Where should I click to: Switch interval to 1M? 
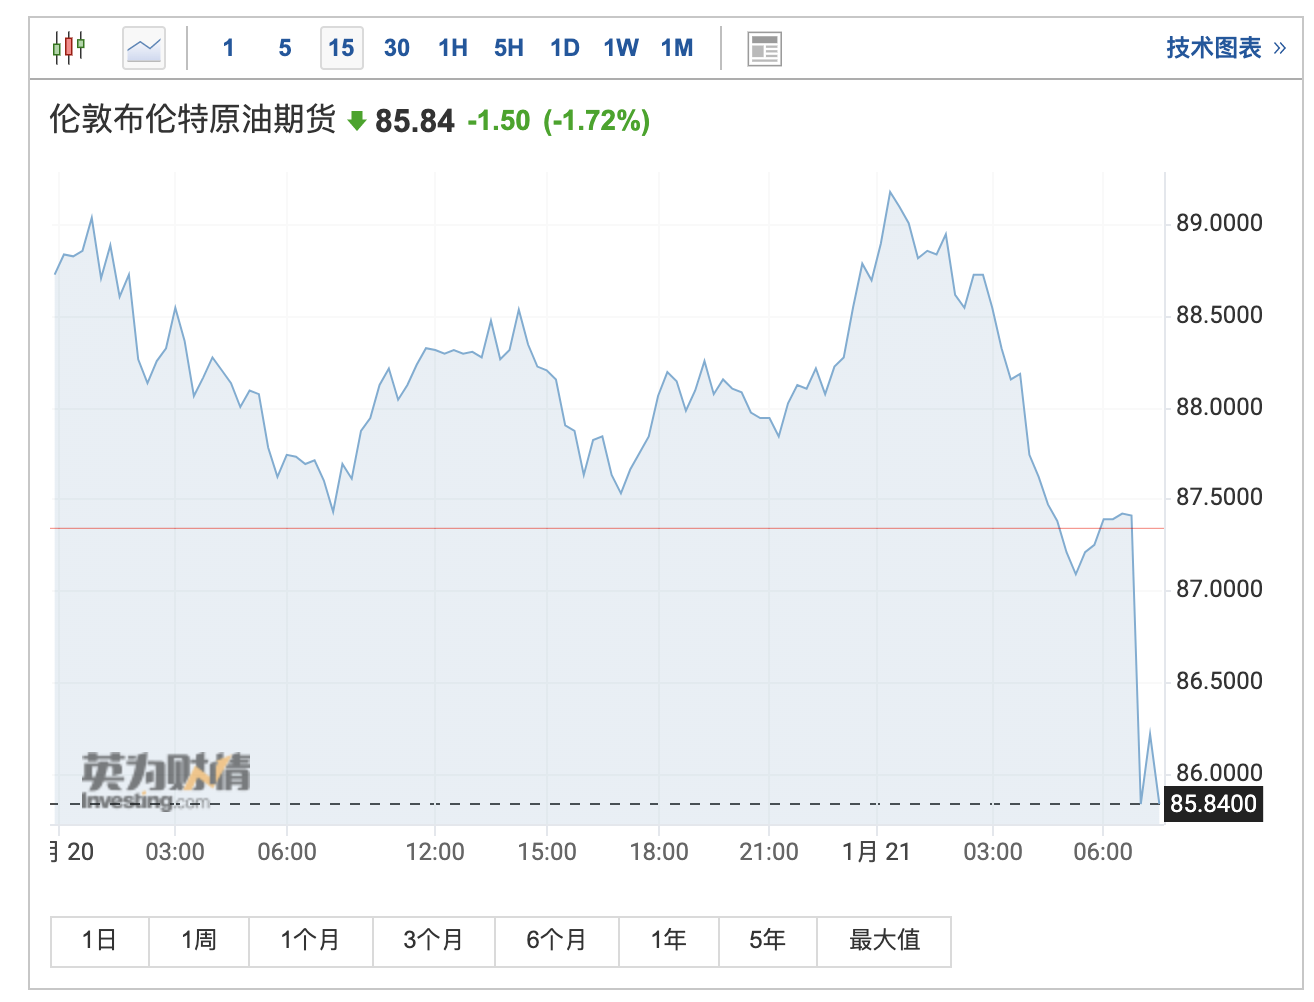tap(677, 48)
